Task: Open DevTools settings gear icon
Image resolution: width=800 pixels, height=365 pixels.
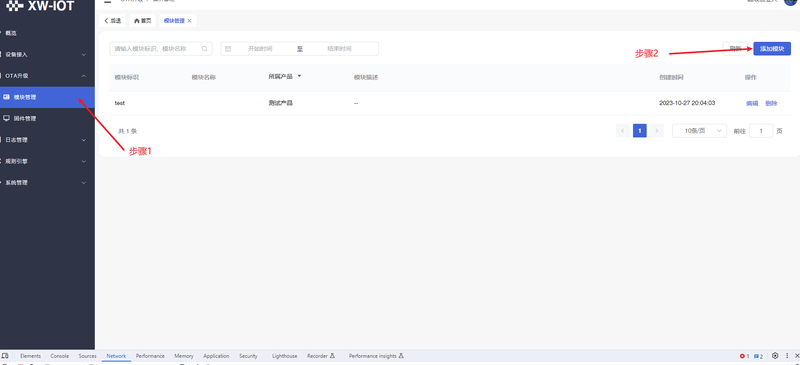Action: click(x=775, y=356)
